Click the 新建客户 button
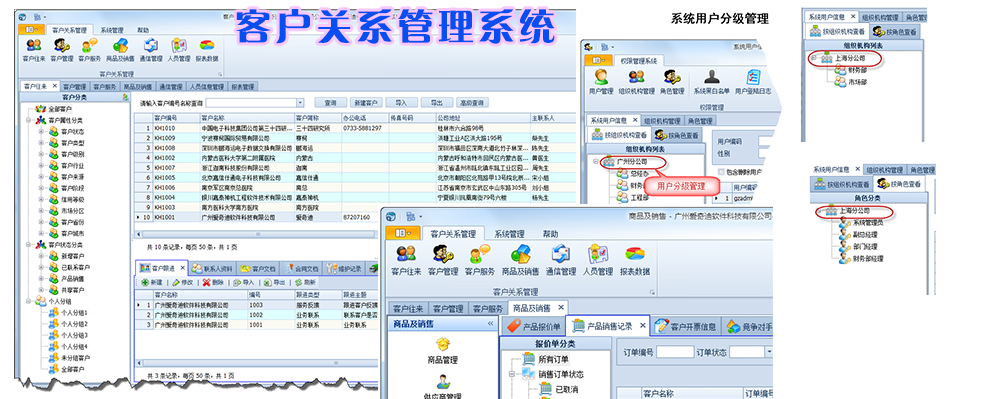The width and height of the screenshot is (1001, 399). pos(366,103)
